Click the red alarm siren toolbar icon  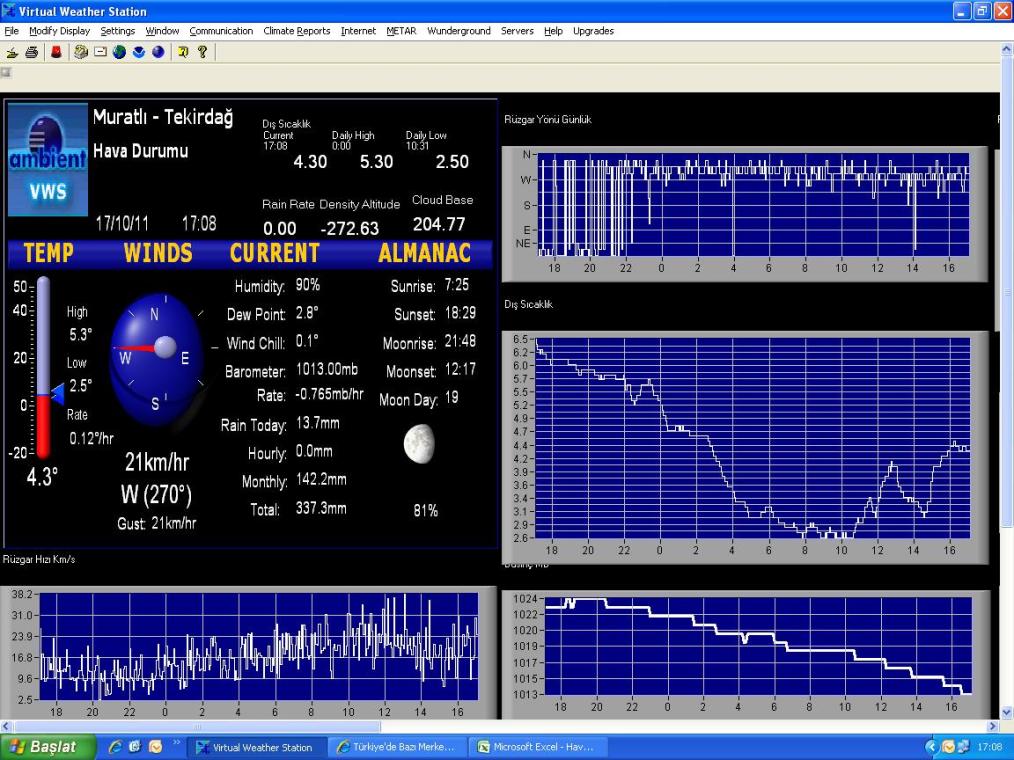click(56, 52)
